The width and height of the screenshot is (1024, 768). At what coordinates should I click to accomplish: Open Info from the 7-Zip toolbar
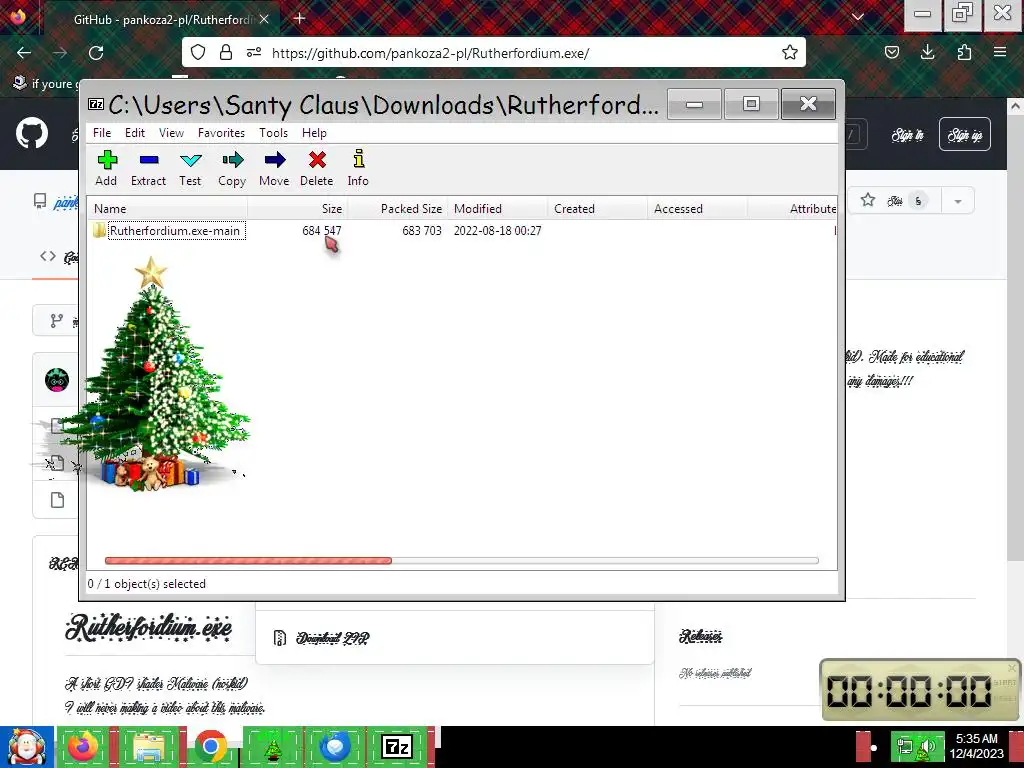click(358, 168)
